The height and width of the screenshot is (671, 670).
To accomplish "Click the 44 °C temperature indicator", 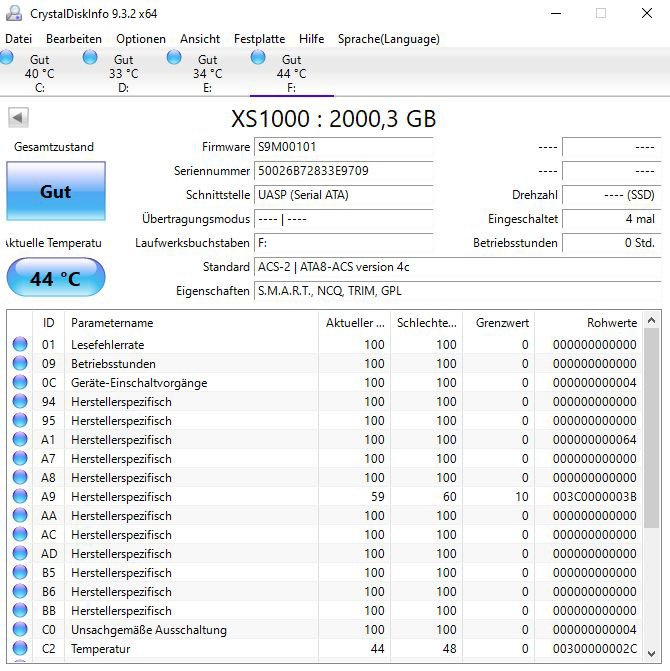I will tap(55, 279).
